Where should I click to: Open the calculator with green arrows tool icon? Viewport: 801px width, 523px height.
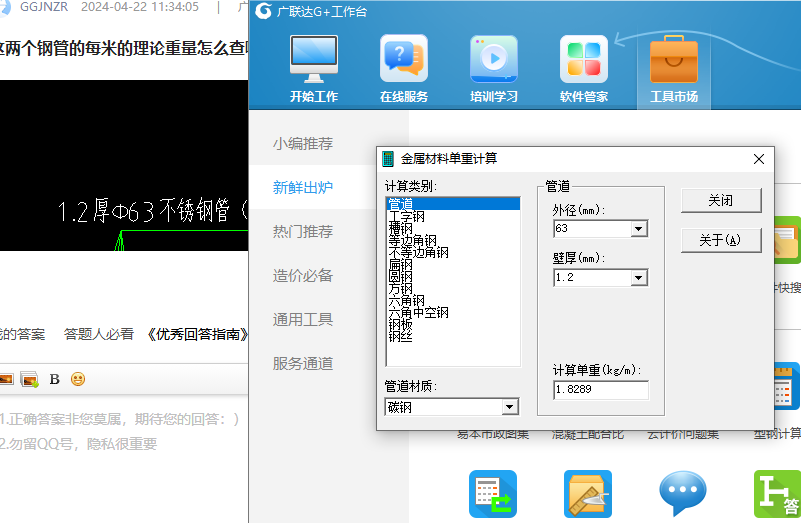(x=493, y=494)
